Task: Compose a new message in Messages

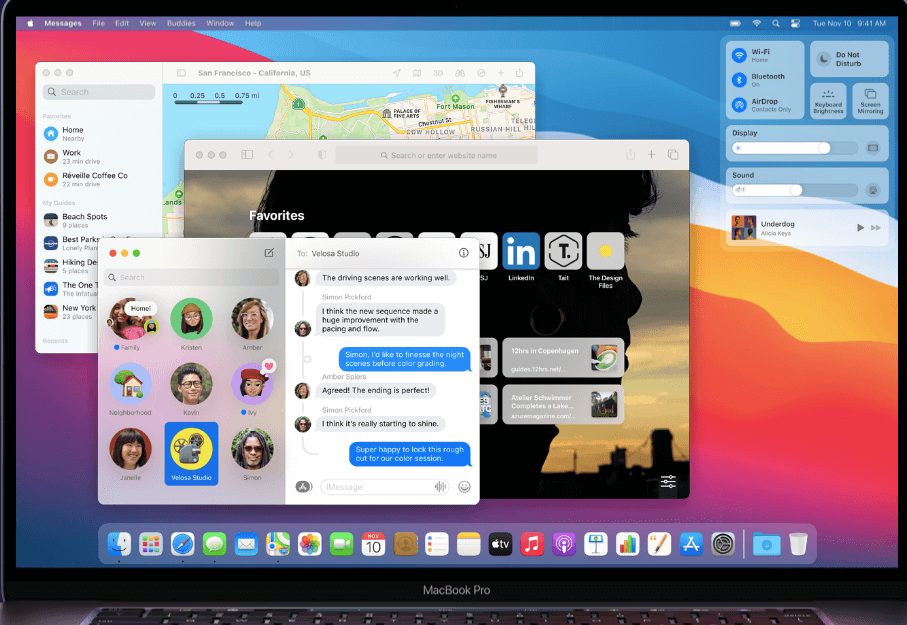Action: coord(269,253)
